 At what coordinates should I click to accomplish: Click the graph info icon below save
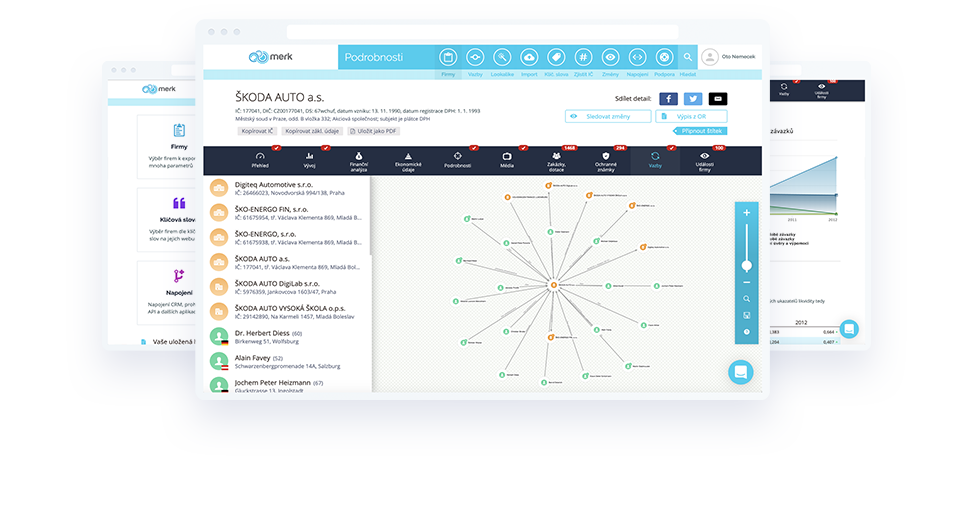coord(746,332)
